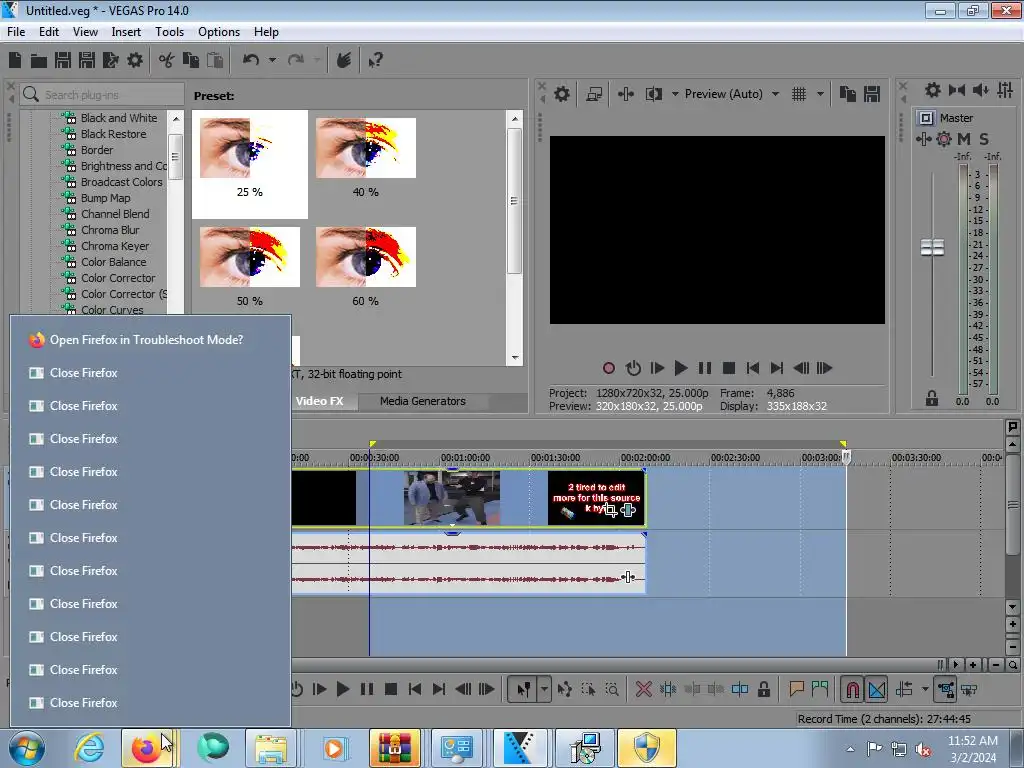The height and width of the screenshot is (768, 1024).
Task: Open the Options menu
Action: (x=219, y=31)
